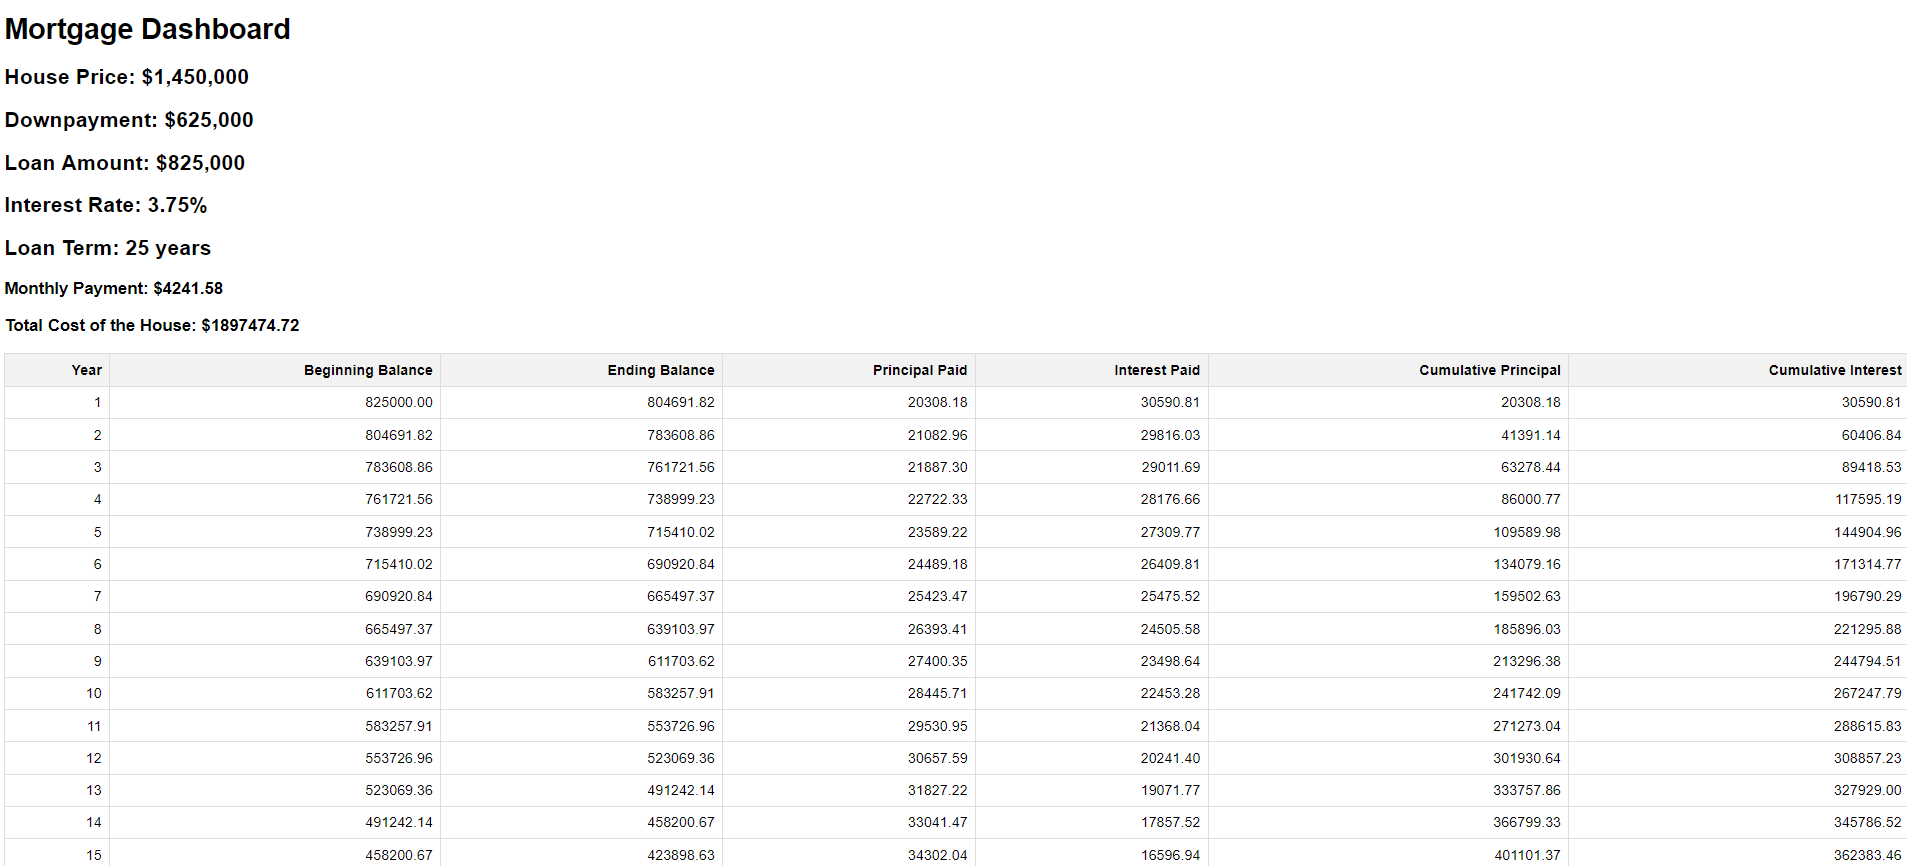Select the Loan Amount $825,000 heading
This screenshot has width=1907, height=866.
point(125,163)
